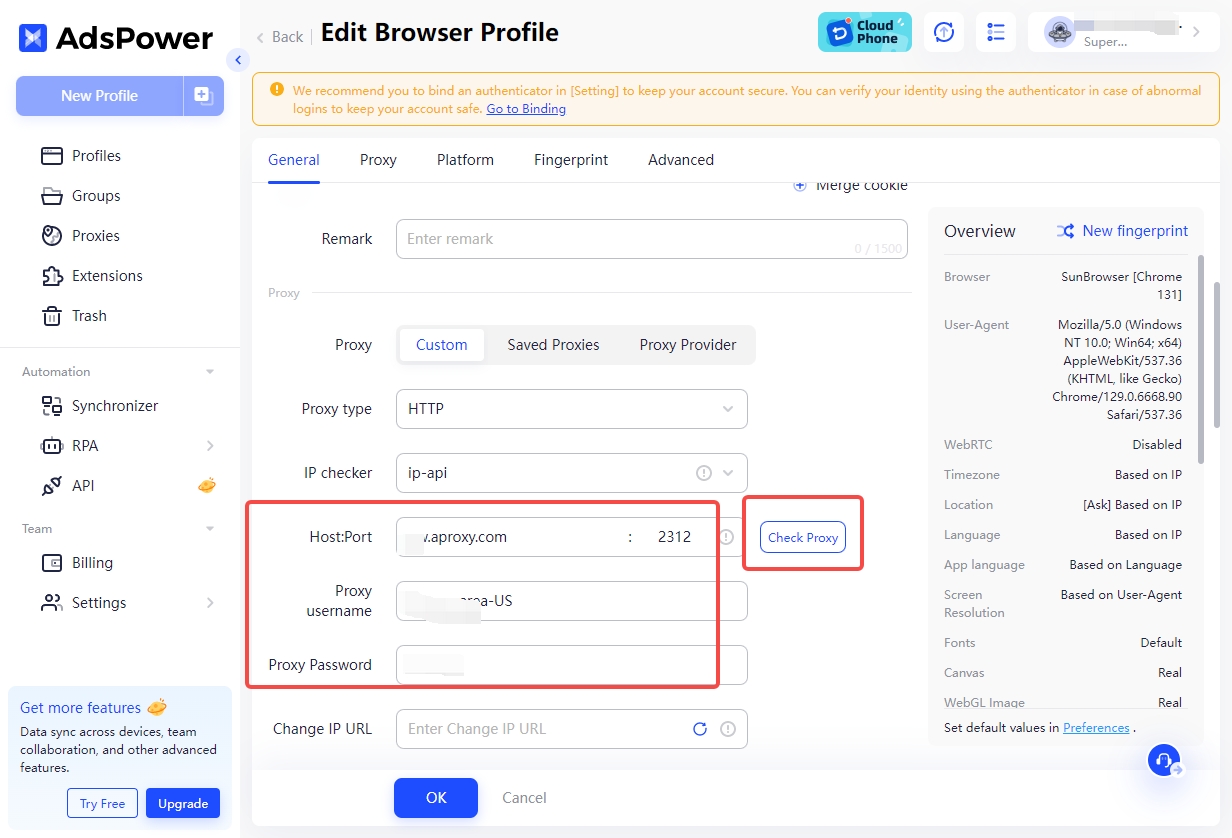Expand the account menu chevron
This screenshot has width=1232, height=838.
point(1197,32)
